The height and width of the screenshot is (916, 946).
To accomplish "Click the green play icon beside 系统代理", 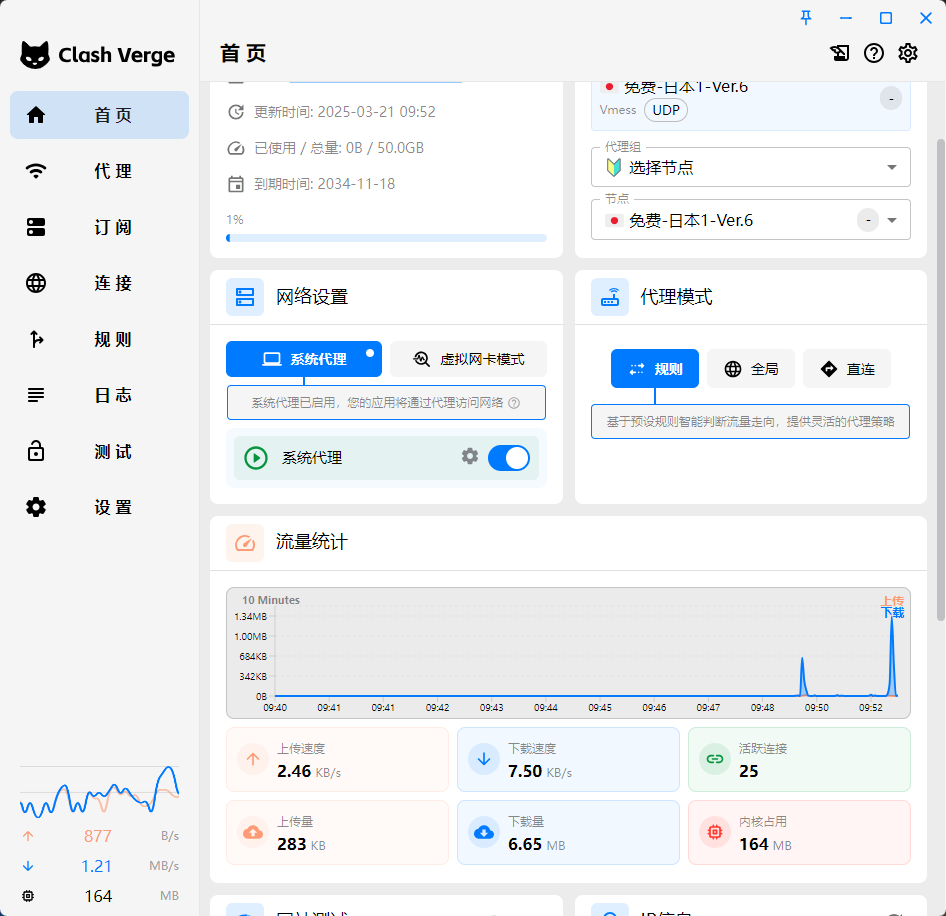I will (256, 458).
